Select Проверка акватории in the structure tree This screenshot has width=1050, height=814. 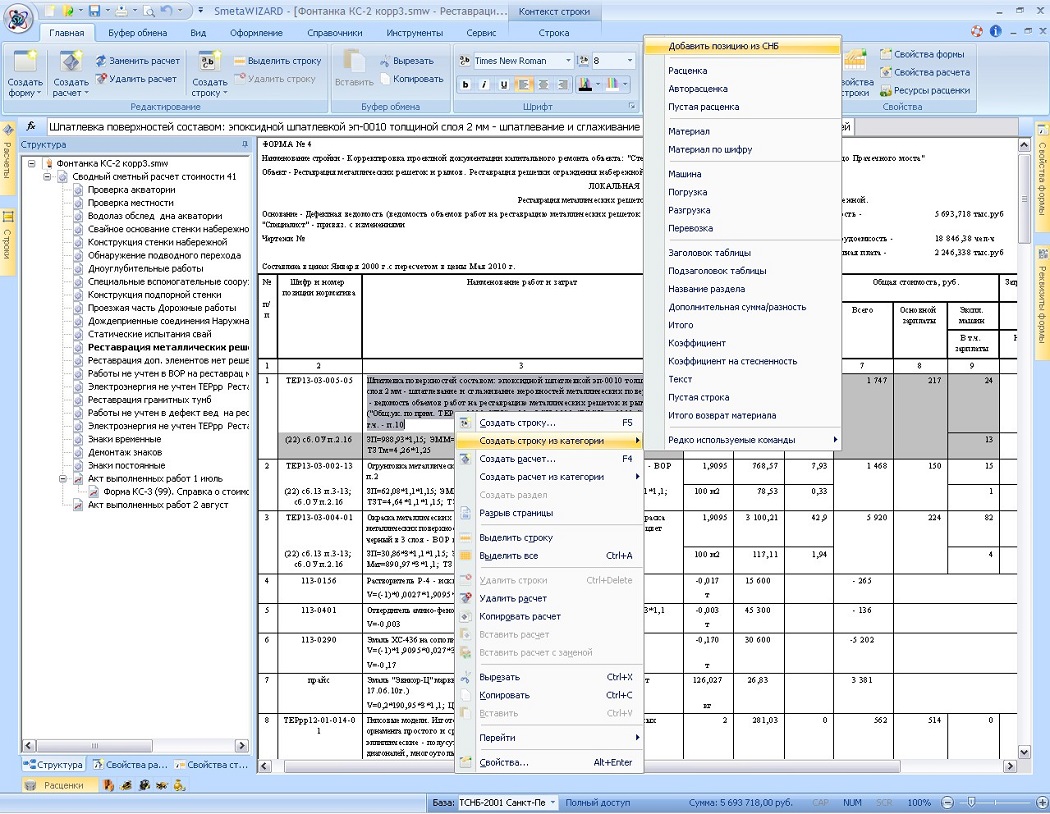131,190
